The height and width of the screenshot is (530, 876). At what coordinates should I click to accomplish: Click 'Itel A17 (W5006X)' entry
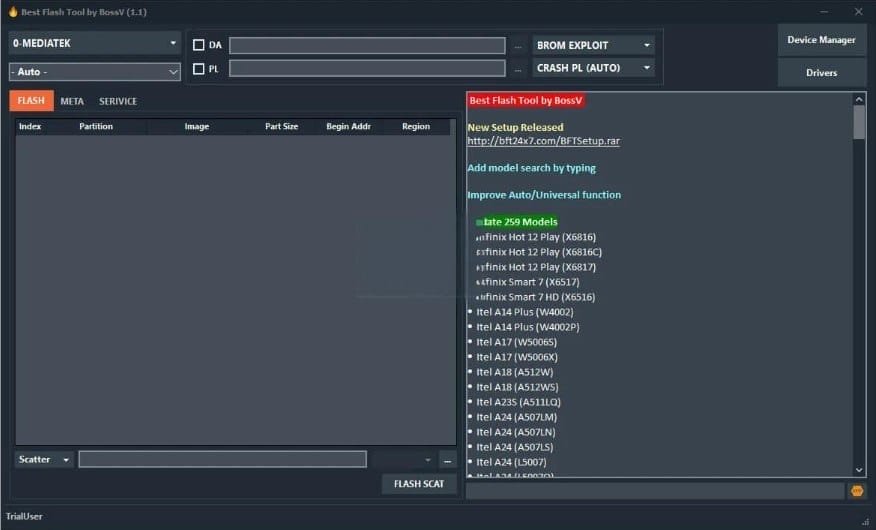click(x=517, y=357)
